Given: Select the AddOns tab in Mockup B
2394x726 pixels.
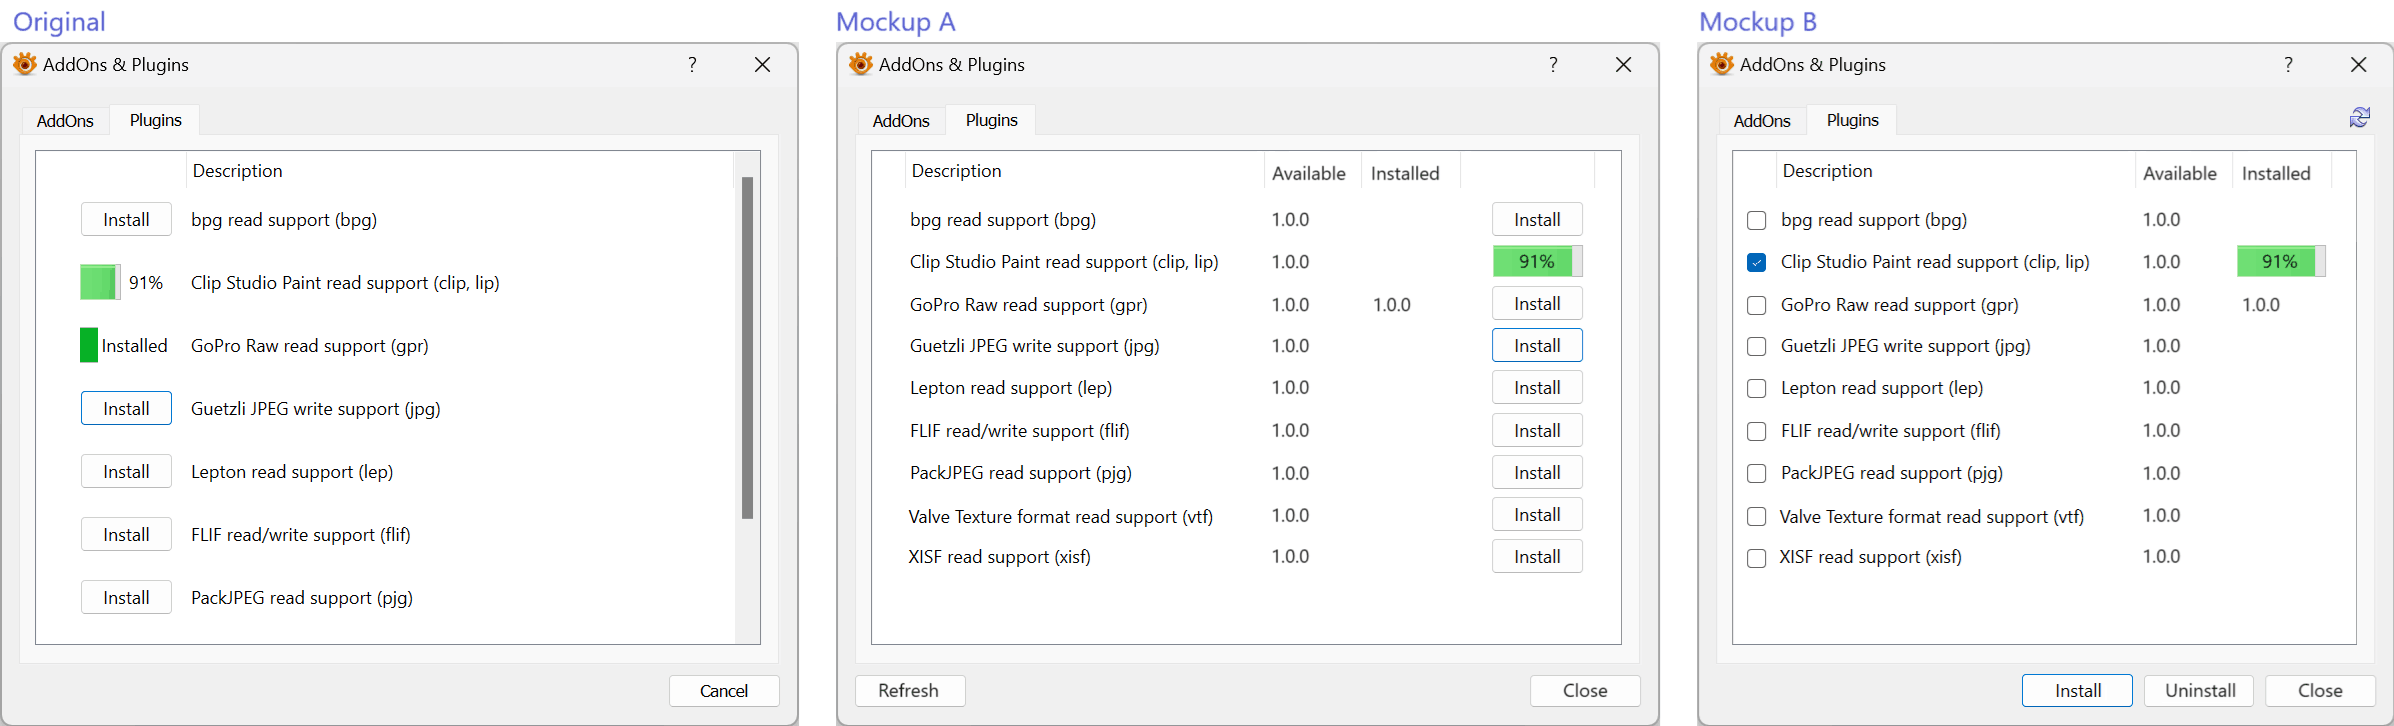Looking at the screenshot, I should click(x=1761, y=121).
